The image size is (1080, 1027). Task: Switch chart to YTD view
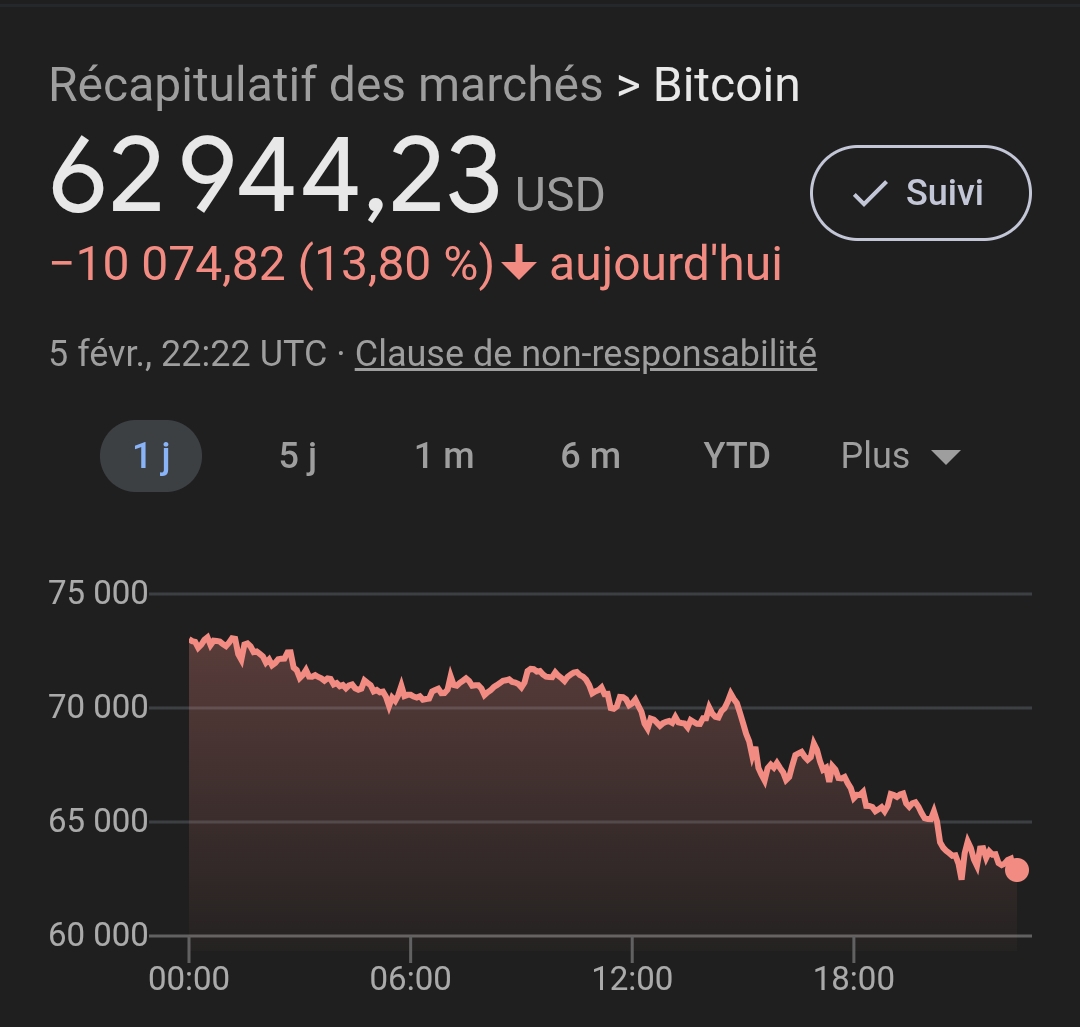point(737,456)
